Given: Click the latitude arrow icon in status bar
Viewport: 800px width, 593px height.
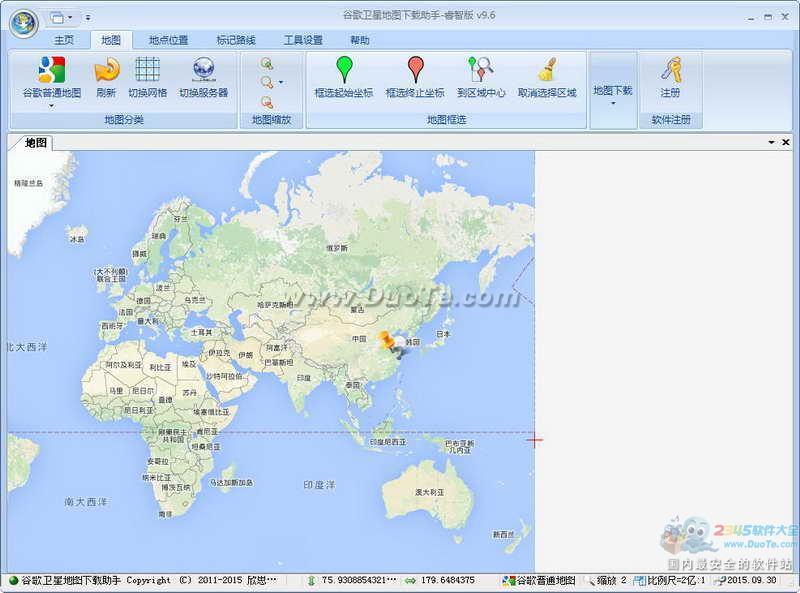Looking at the screenshot, I should click(311, 580).
